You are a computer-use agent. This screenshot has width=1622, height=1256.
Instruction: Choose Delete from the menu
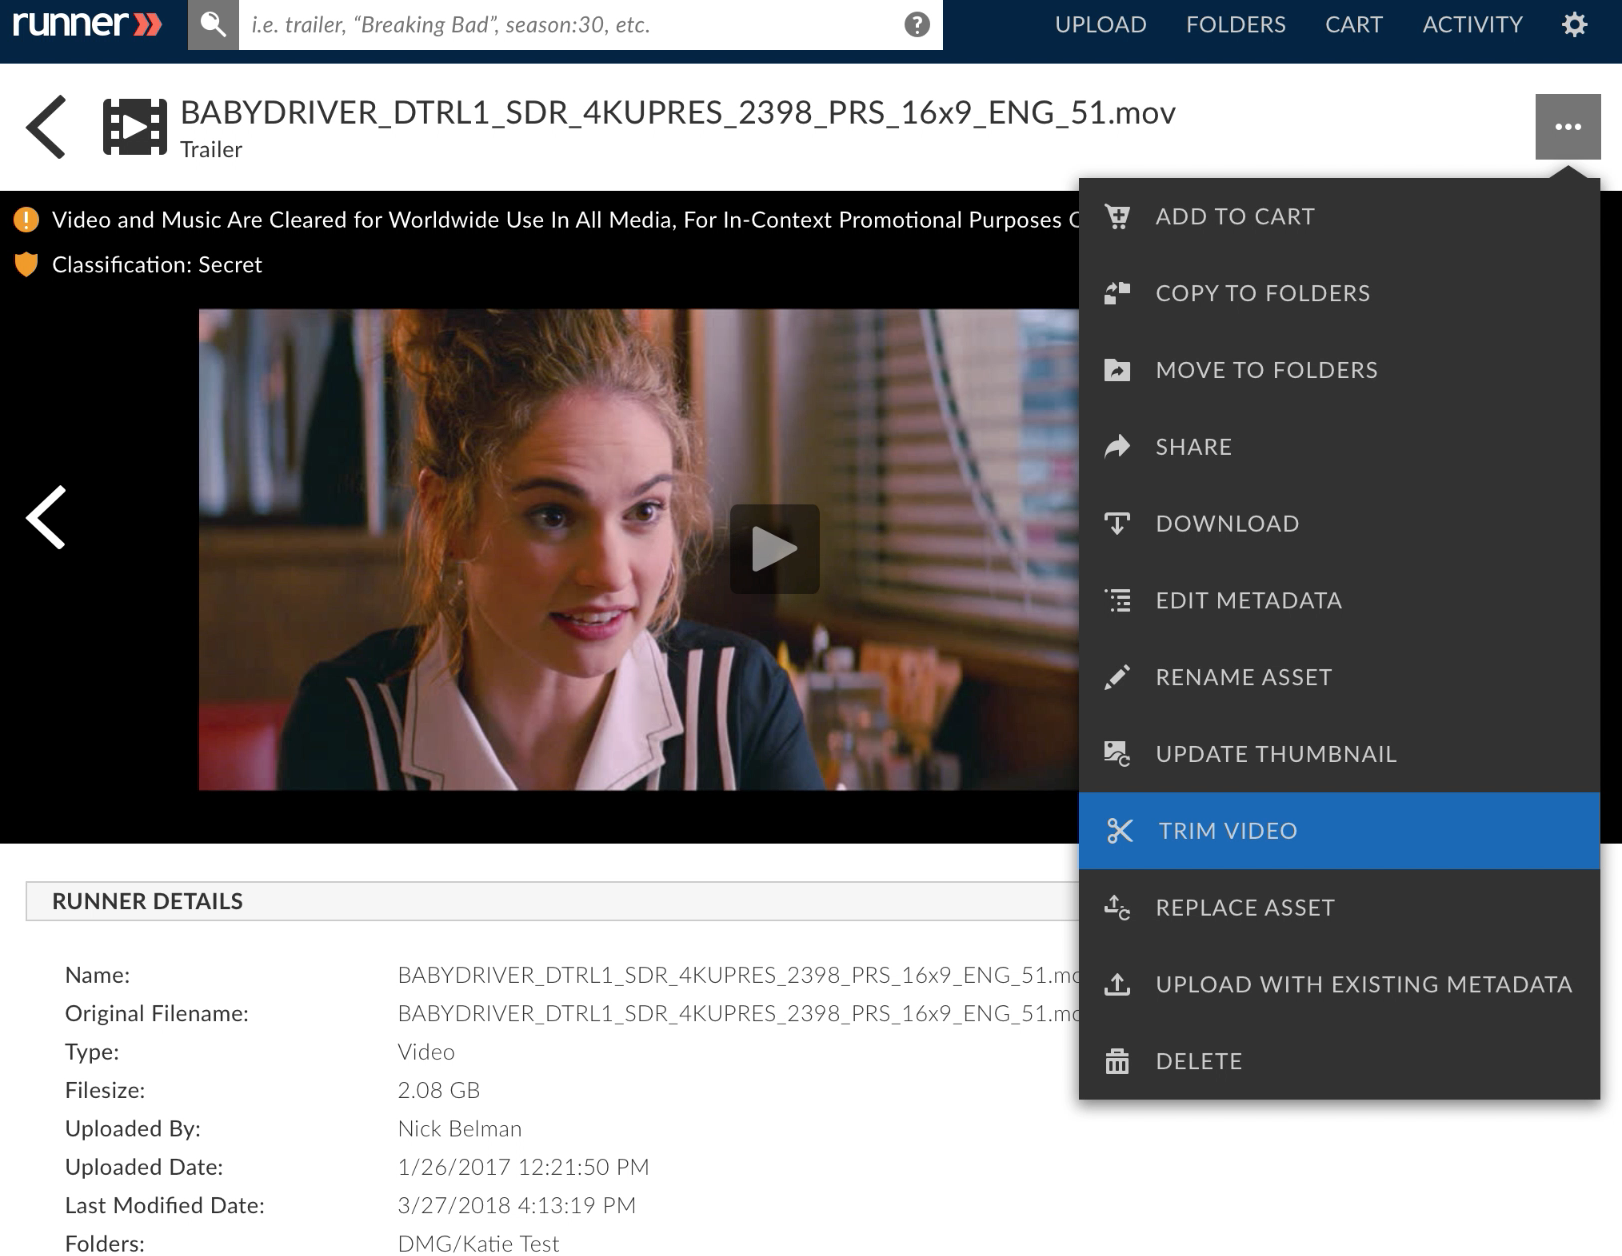pos(1339,1061)
